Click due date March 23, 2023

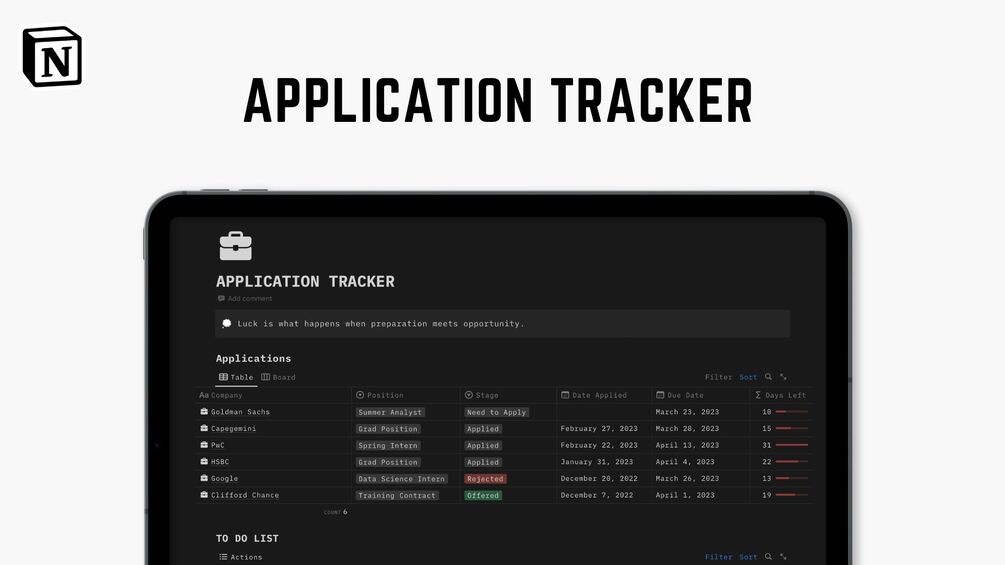click(687, 412)
